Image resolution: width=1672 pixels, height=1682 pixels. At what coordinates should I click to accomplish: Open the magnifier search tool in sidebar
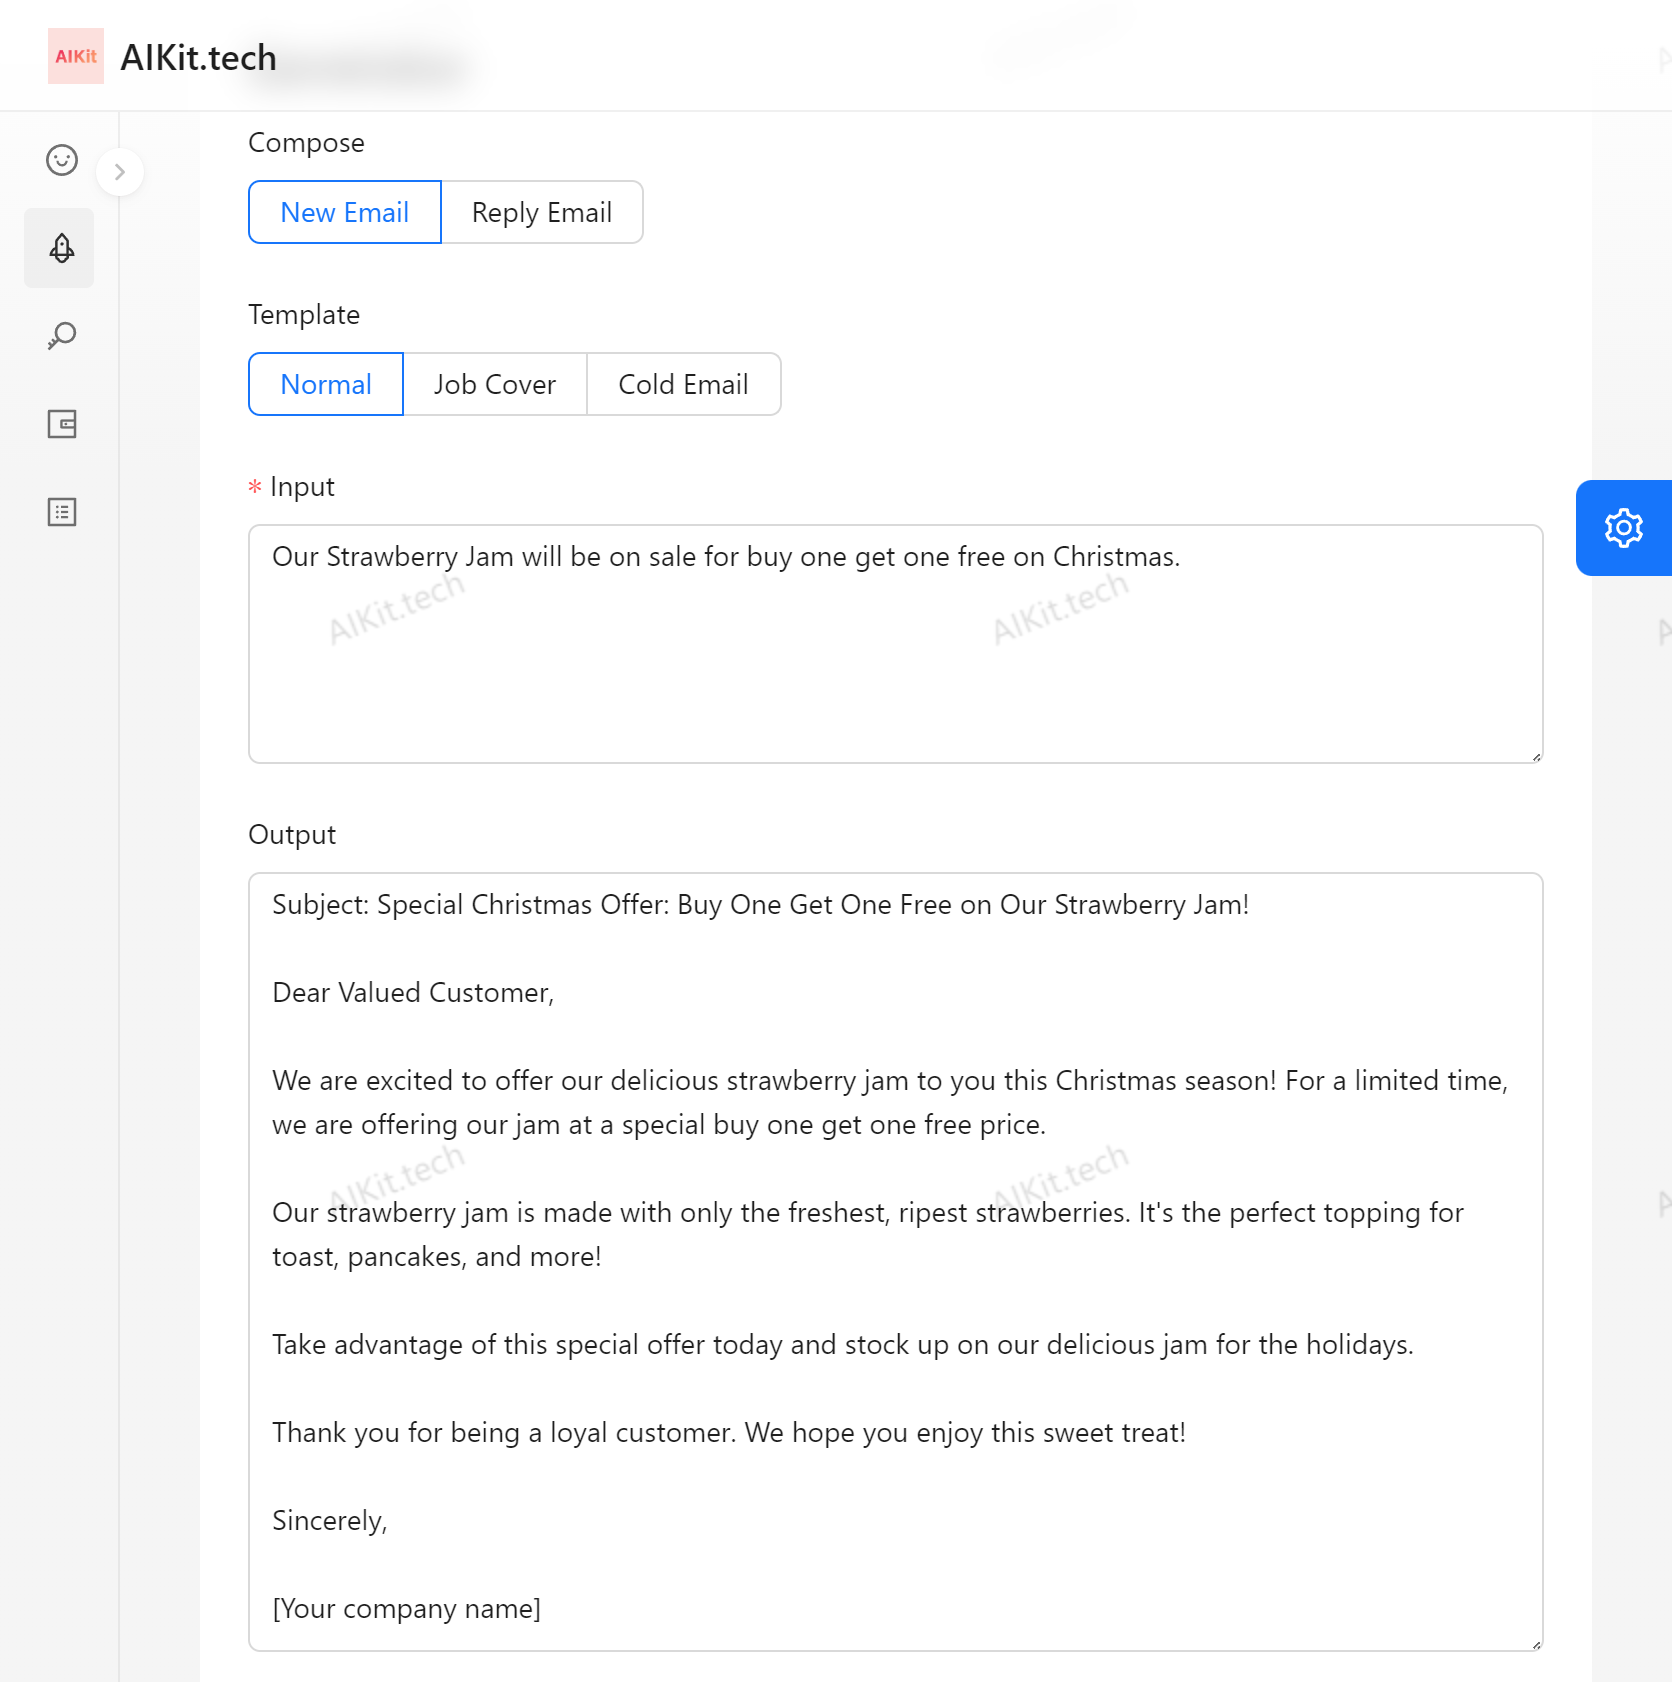tap(62, 336)
